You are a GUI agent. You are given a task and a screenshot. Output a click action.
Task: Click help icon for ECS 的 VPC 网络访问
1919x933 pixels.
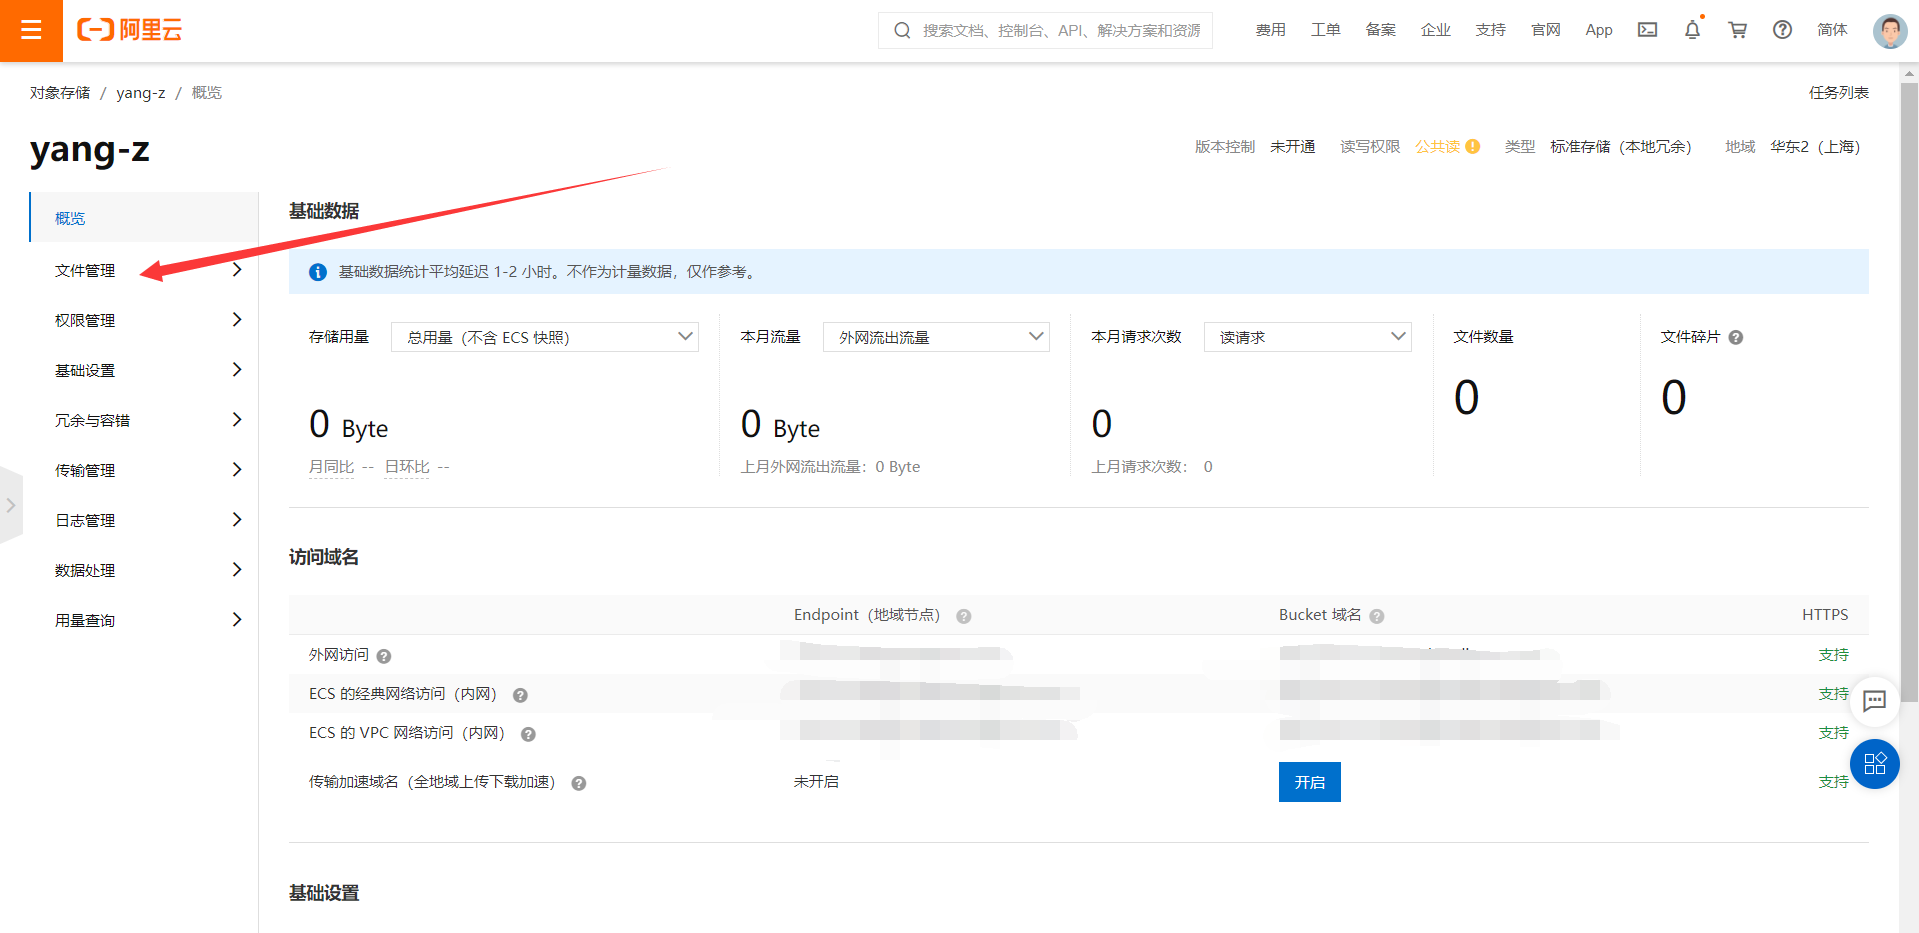pyautogui.click(x=528, y=734)
